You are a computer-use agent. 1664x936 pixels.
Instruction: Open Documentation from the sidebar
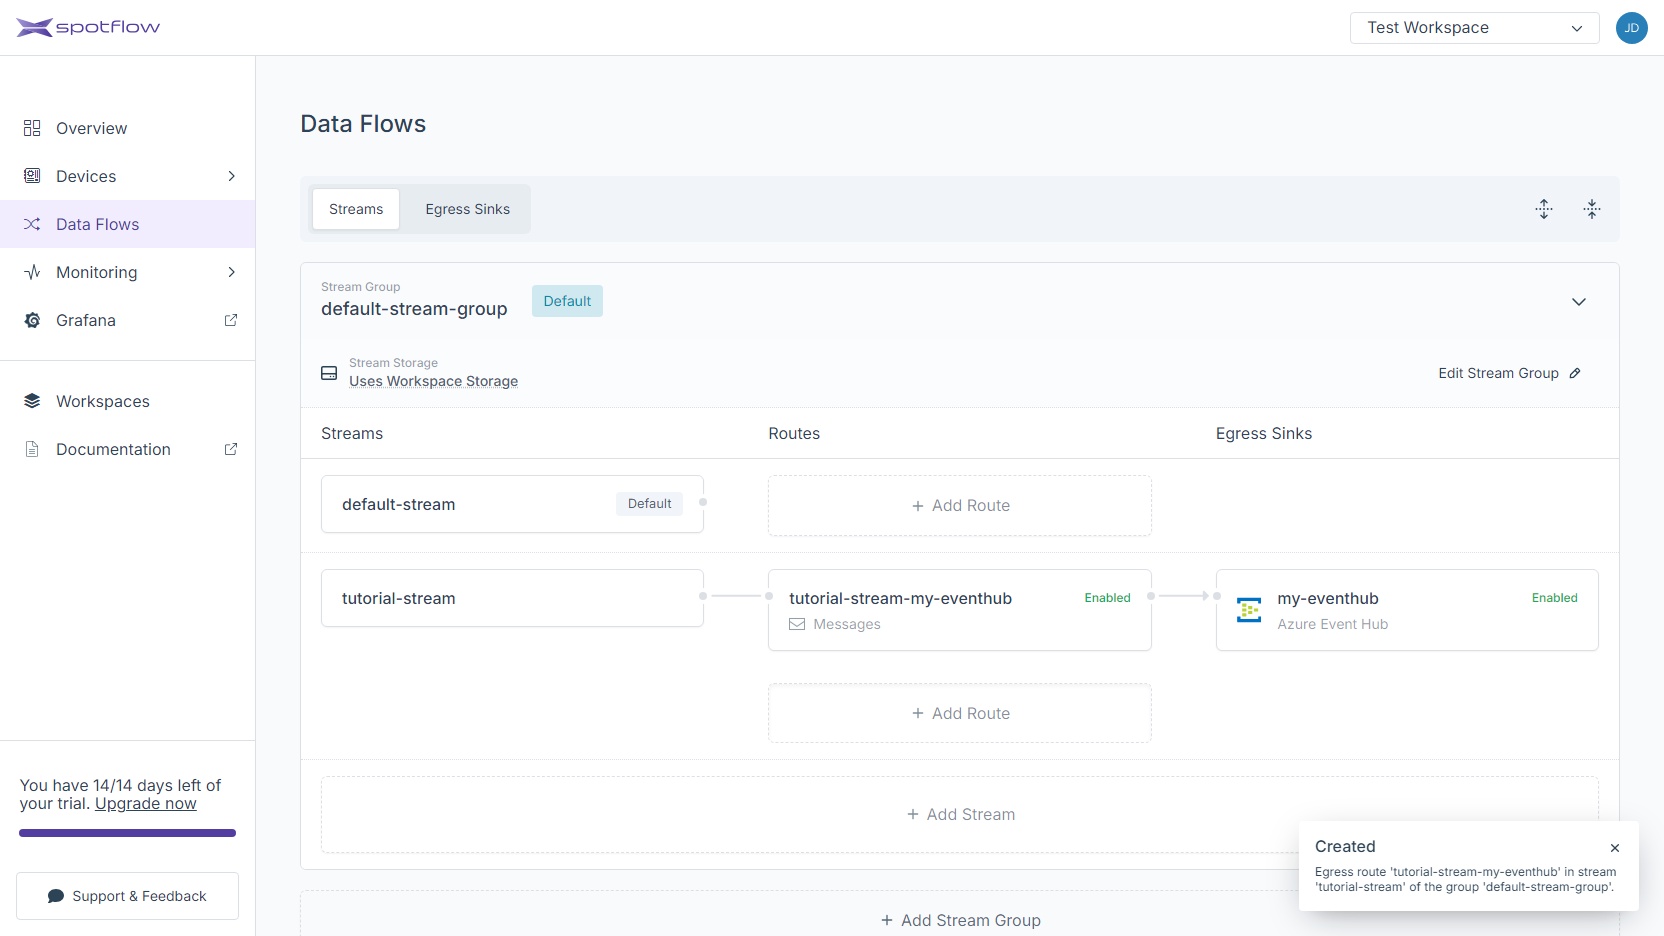128,449
